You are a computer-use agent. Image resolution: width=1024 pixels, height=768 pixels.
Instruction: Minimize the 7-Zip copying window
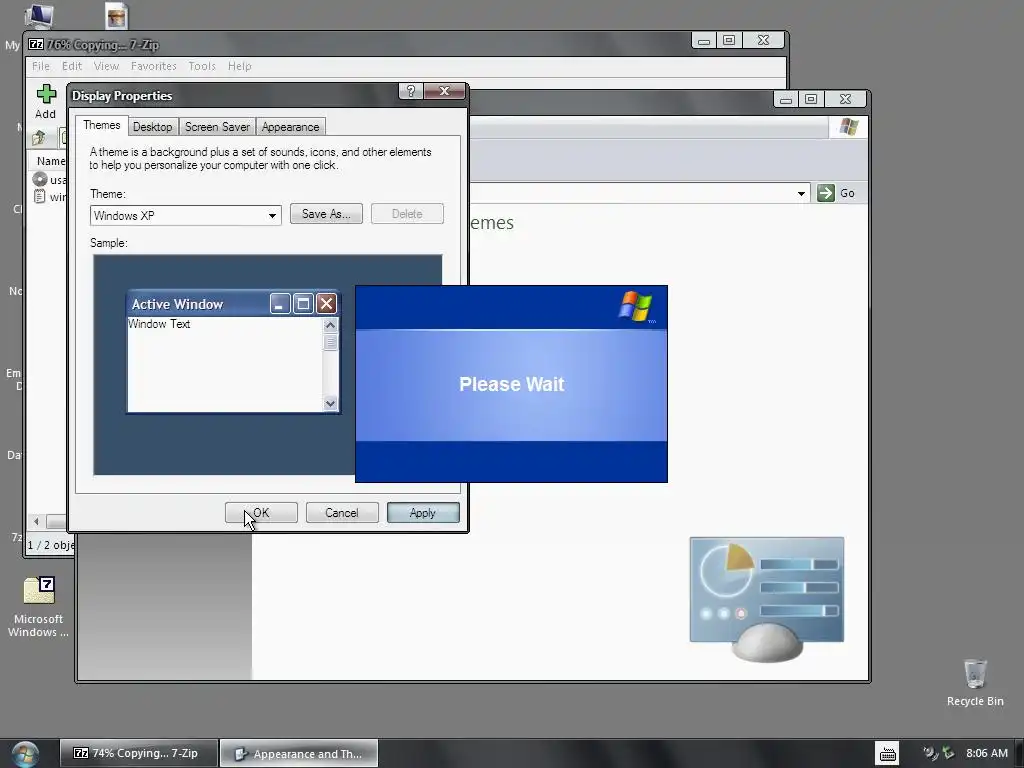704,40
